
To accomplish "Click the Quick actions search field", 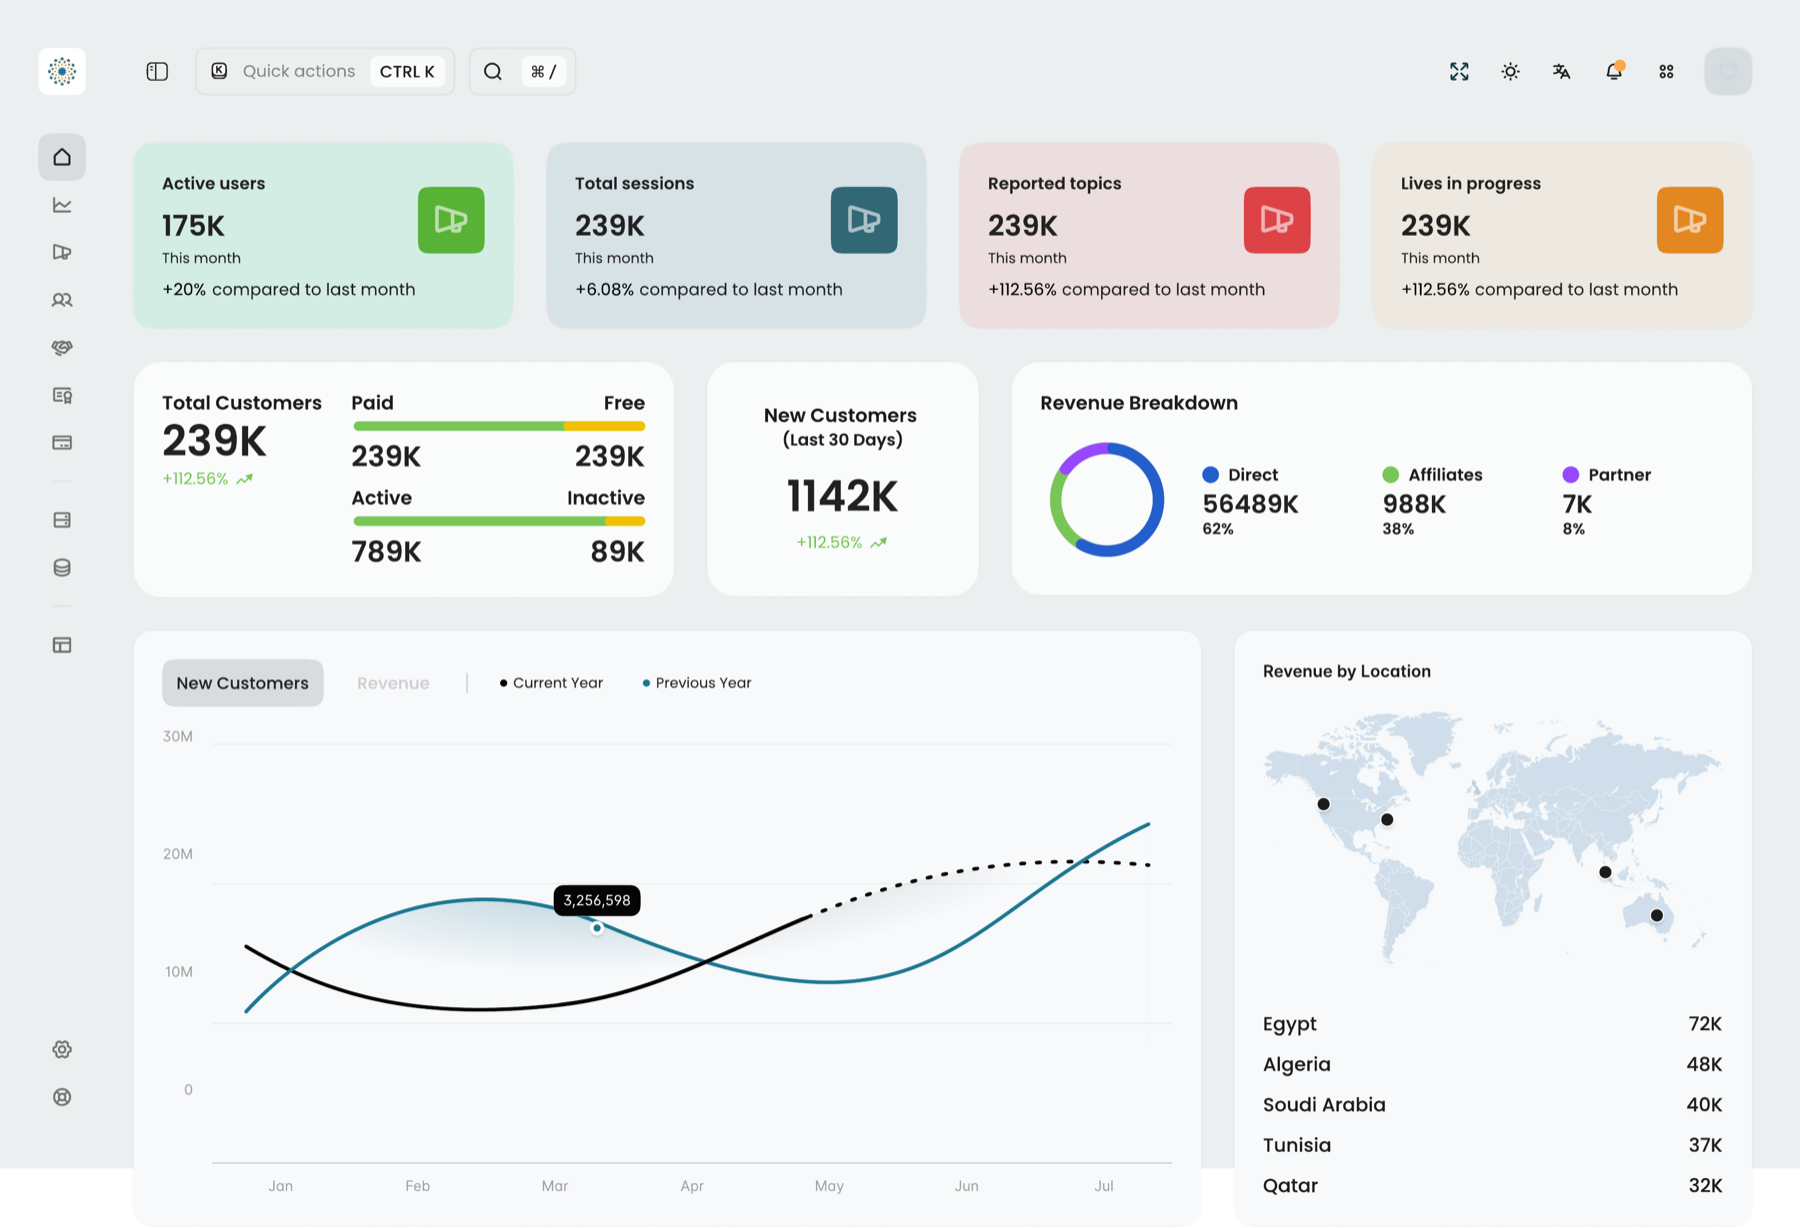I will coord(325,71).
